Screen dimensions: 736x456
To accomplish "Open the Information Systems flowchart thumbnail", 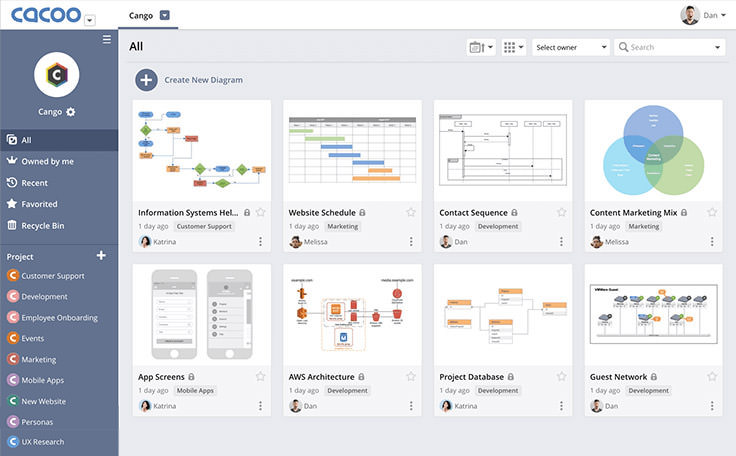I will click(x=202, y=150).
